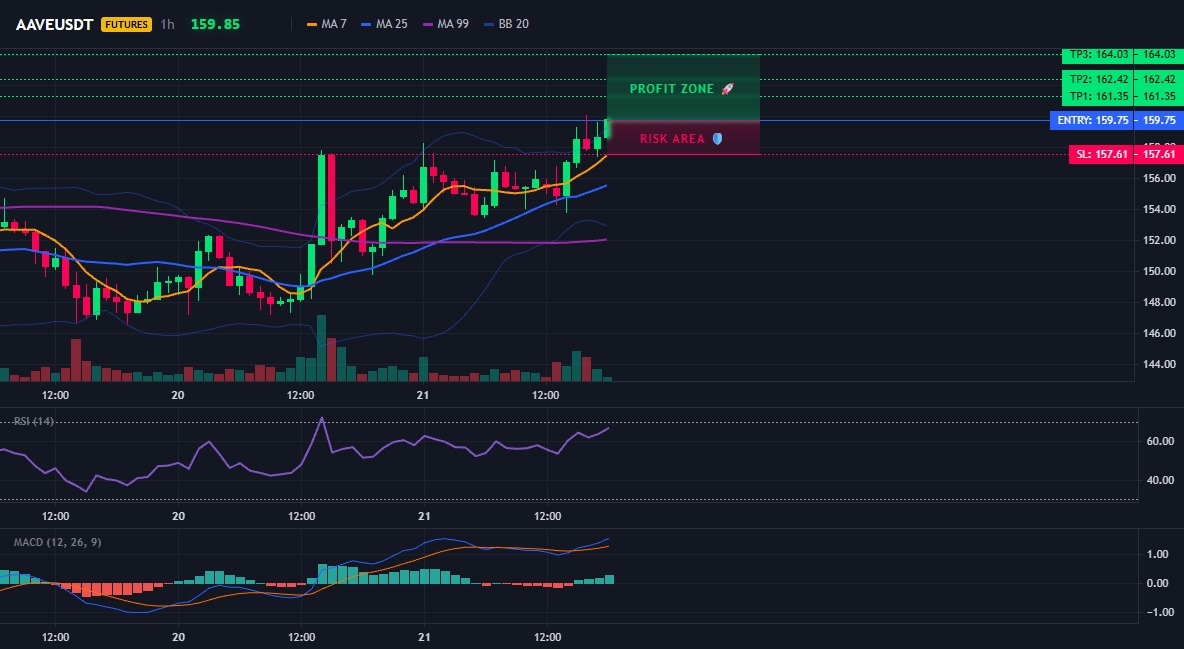
Task: Click the 152.00 price axis value
Action: (1159, 240)
